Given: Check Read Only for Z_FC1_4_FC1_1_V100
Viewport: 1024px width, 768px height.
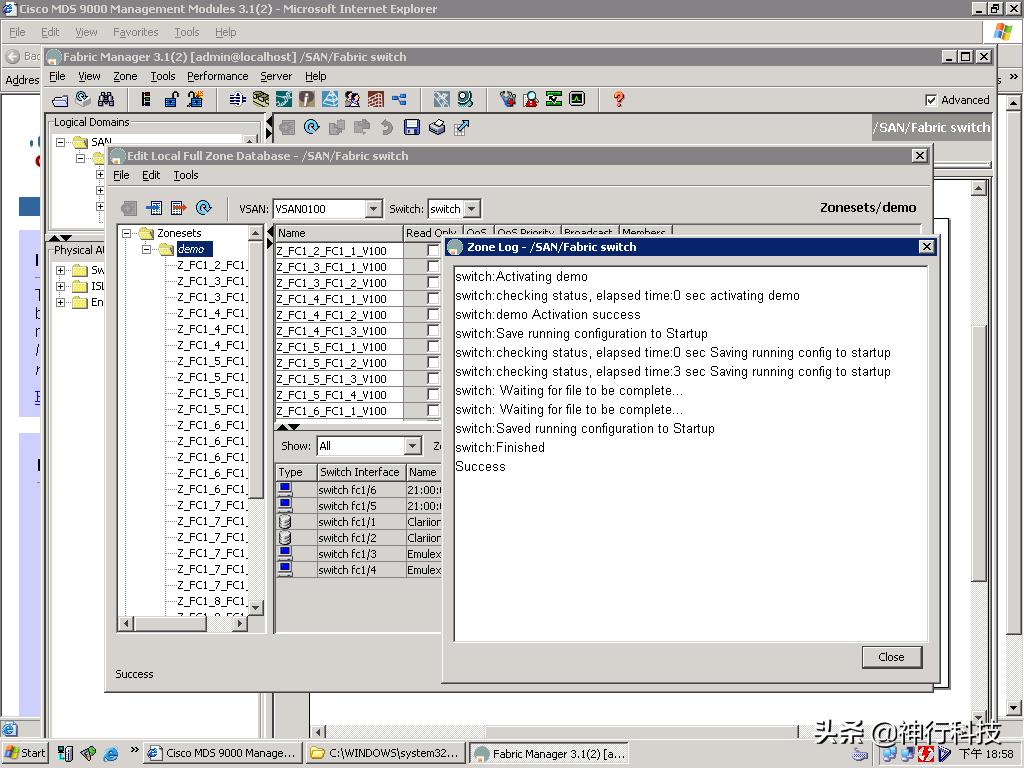Looking at the screenshot, I should [433, 299].
